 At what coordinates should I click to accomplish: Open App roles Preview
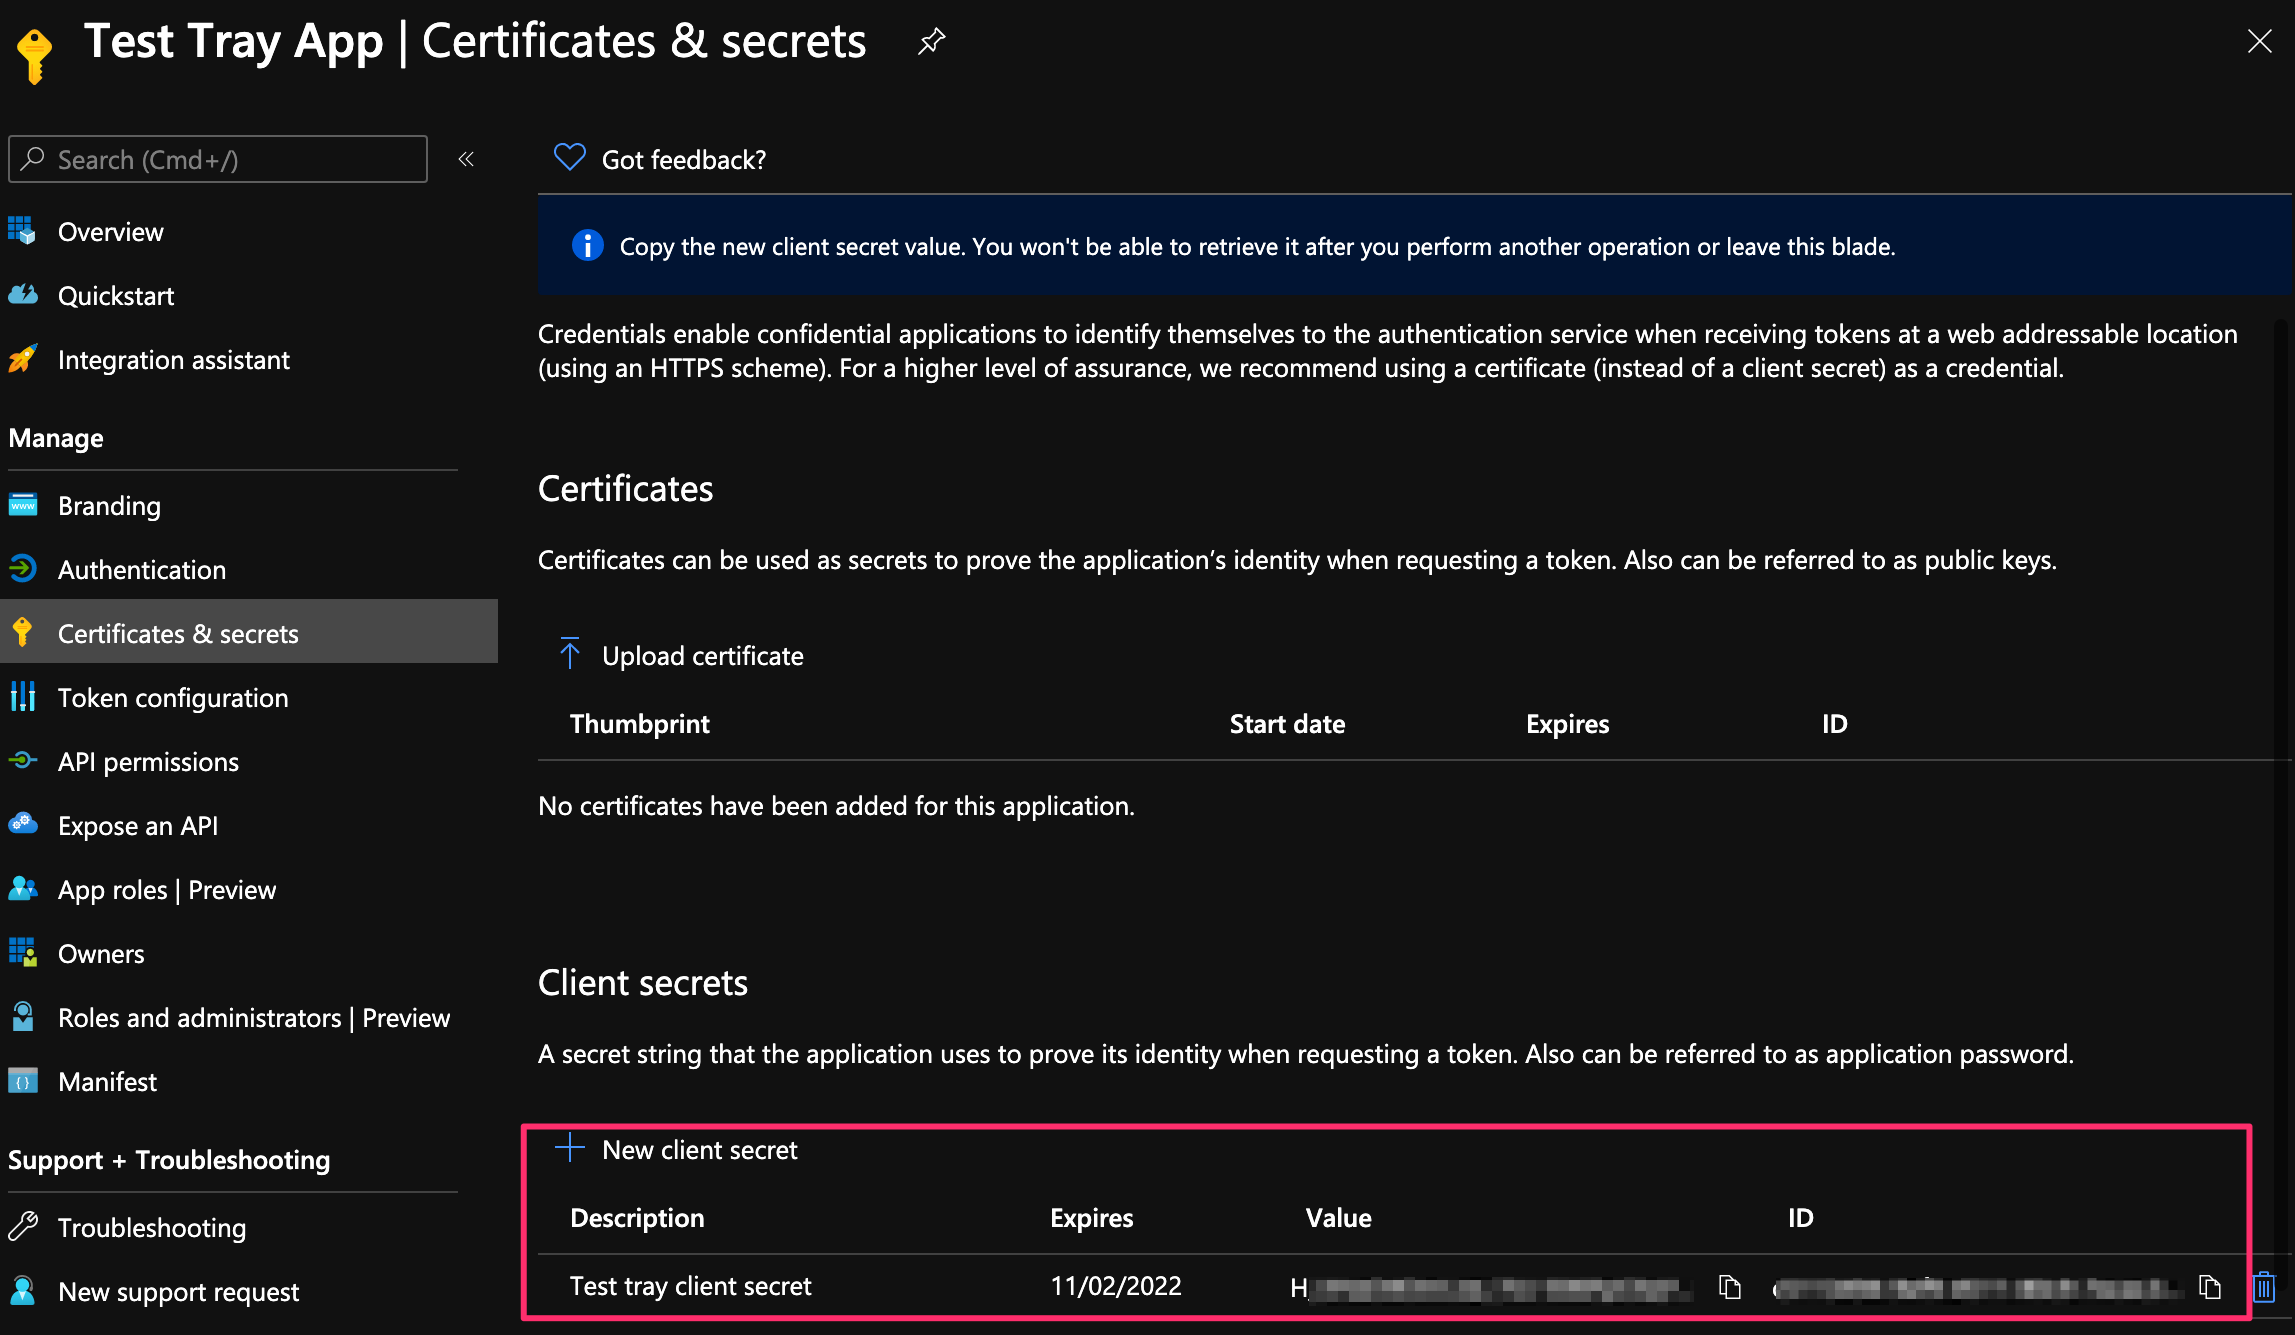point(166,889)
